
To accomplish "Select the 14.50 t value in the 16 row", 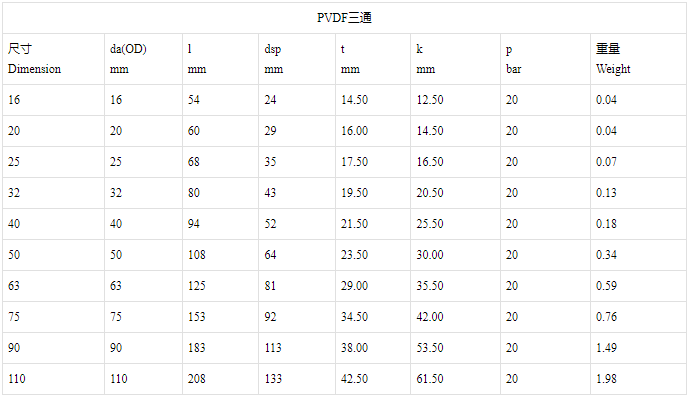I will coord(355,100).
